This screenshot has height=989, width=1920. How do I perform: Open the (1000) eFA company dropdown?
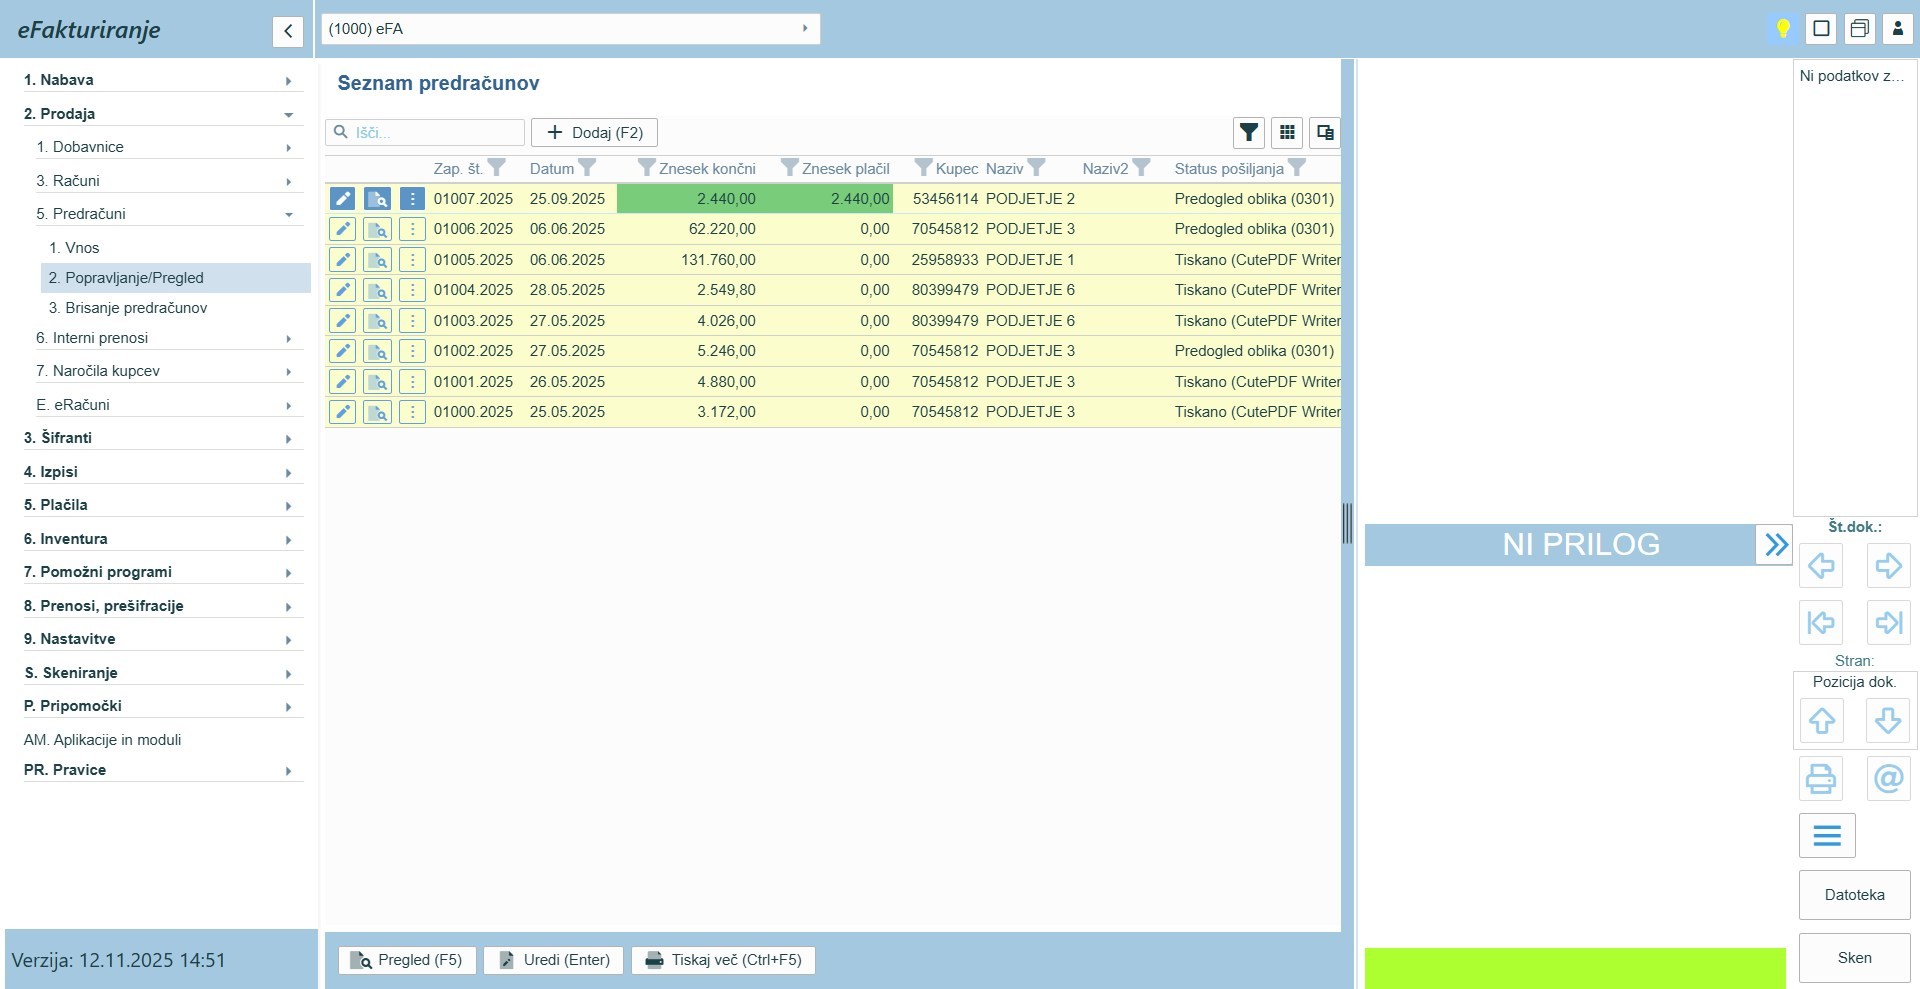click(x=570, y=29)
